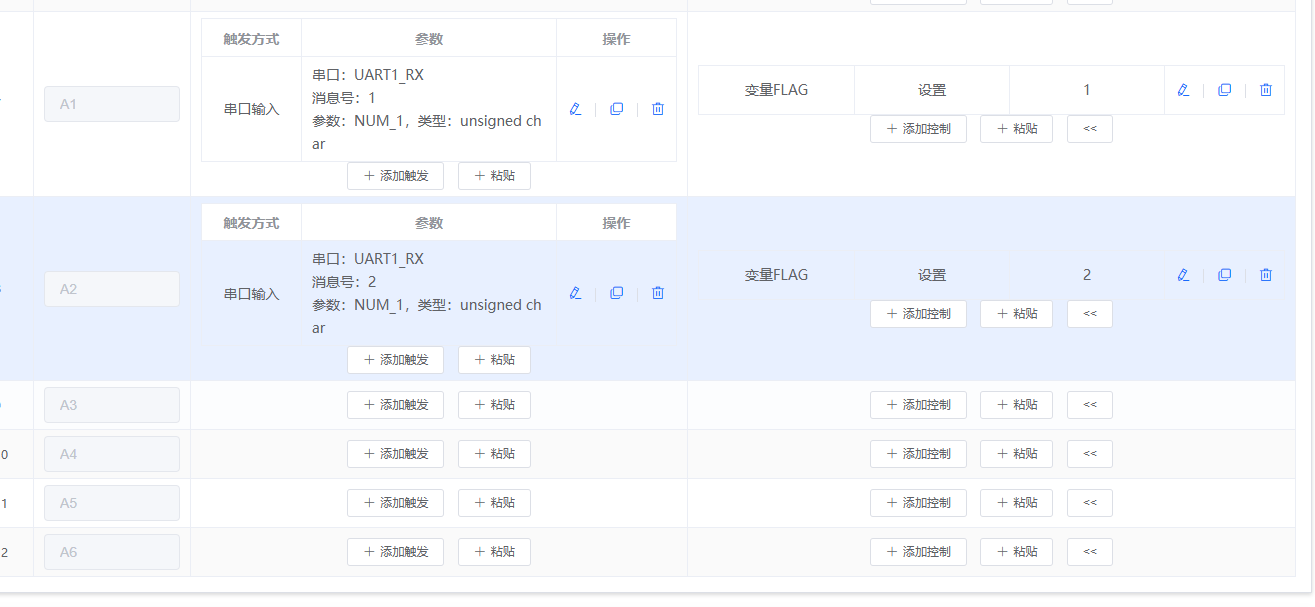Click the A4 name input field
The height and width of the screenshot is (607, 1315).
point(111,453)
